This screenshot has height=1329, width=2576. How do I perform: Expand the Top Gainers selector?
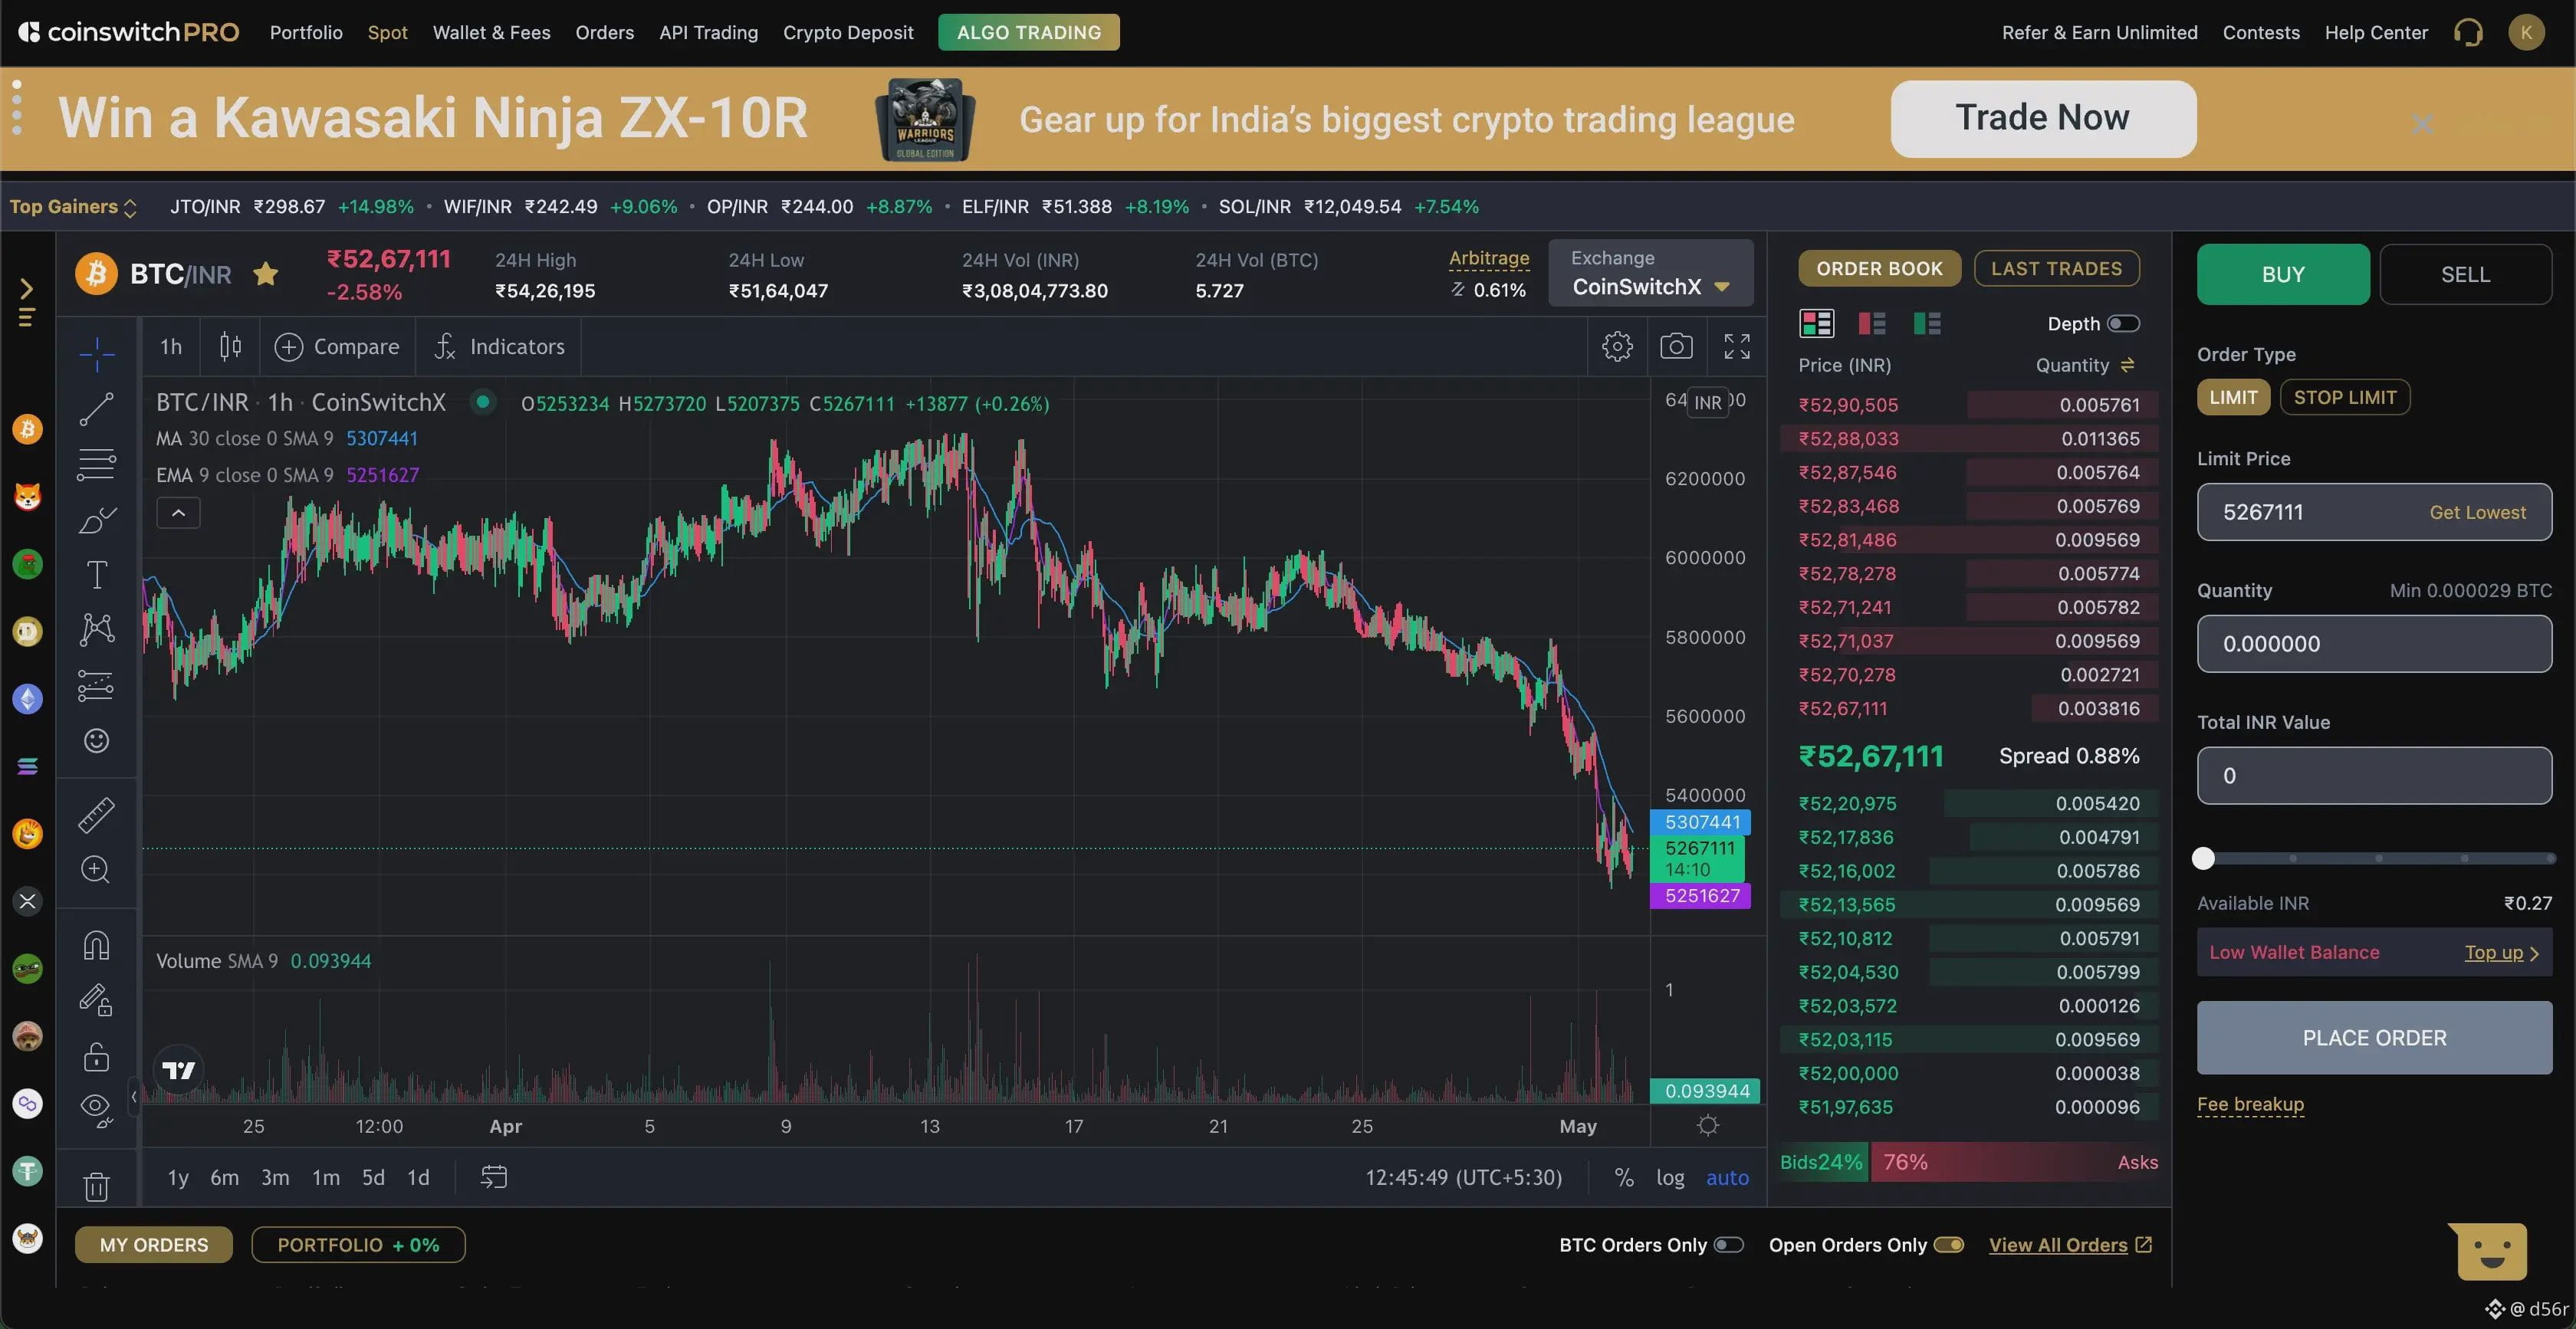pyautogui.click(x=73, y=207)
